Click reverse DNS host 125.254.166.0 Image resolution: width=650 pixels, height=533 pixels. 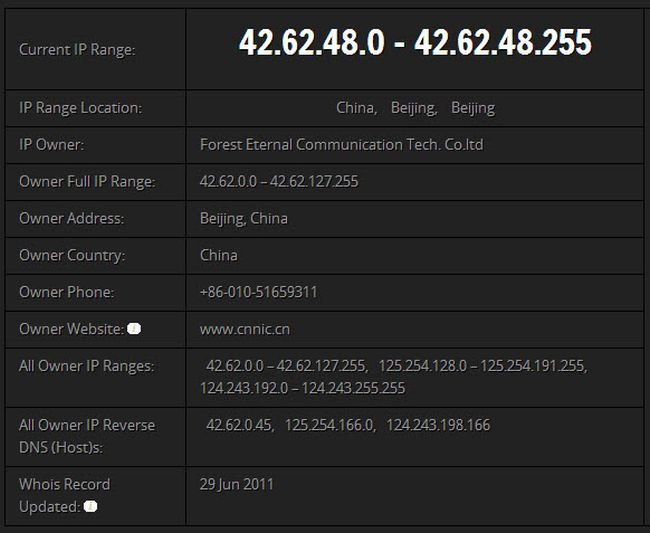329,425
